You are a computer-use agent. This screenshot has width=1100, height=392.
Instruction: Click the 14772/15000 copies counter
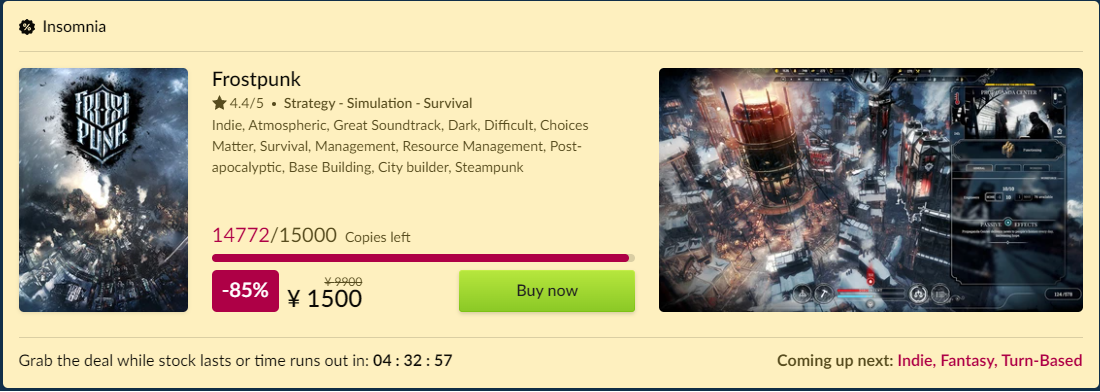[274, 236]
